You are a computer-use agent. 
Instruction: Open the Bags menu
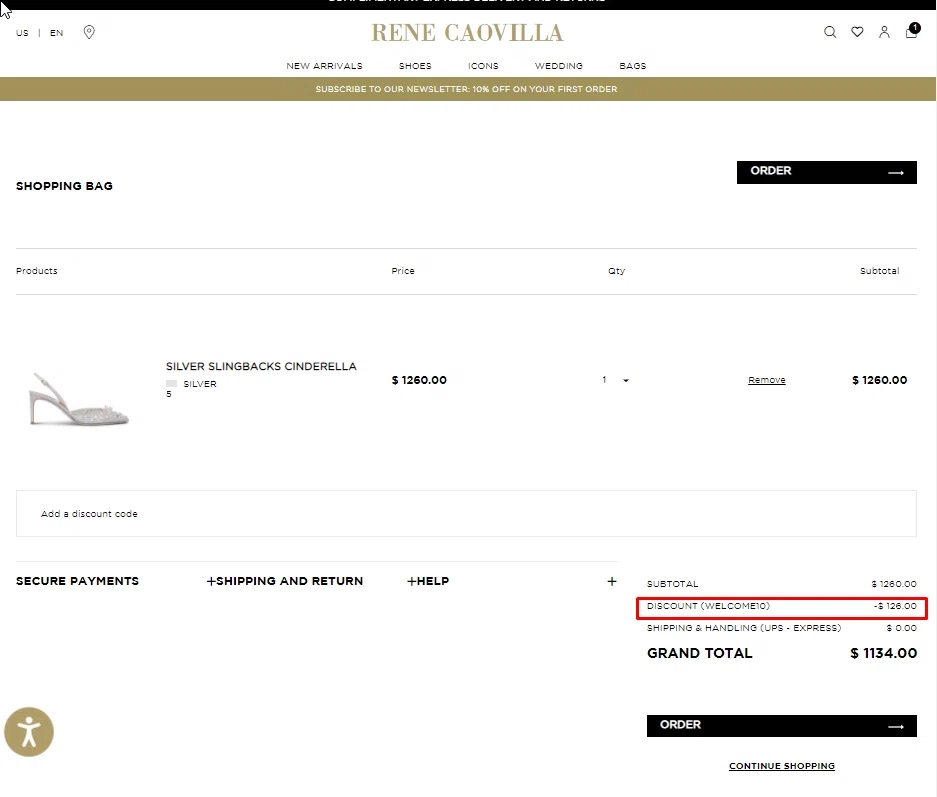[x=633, y=66]
